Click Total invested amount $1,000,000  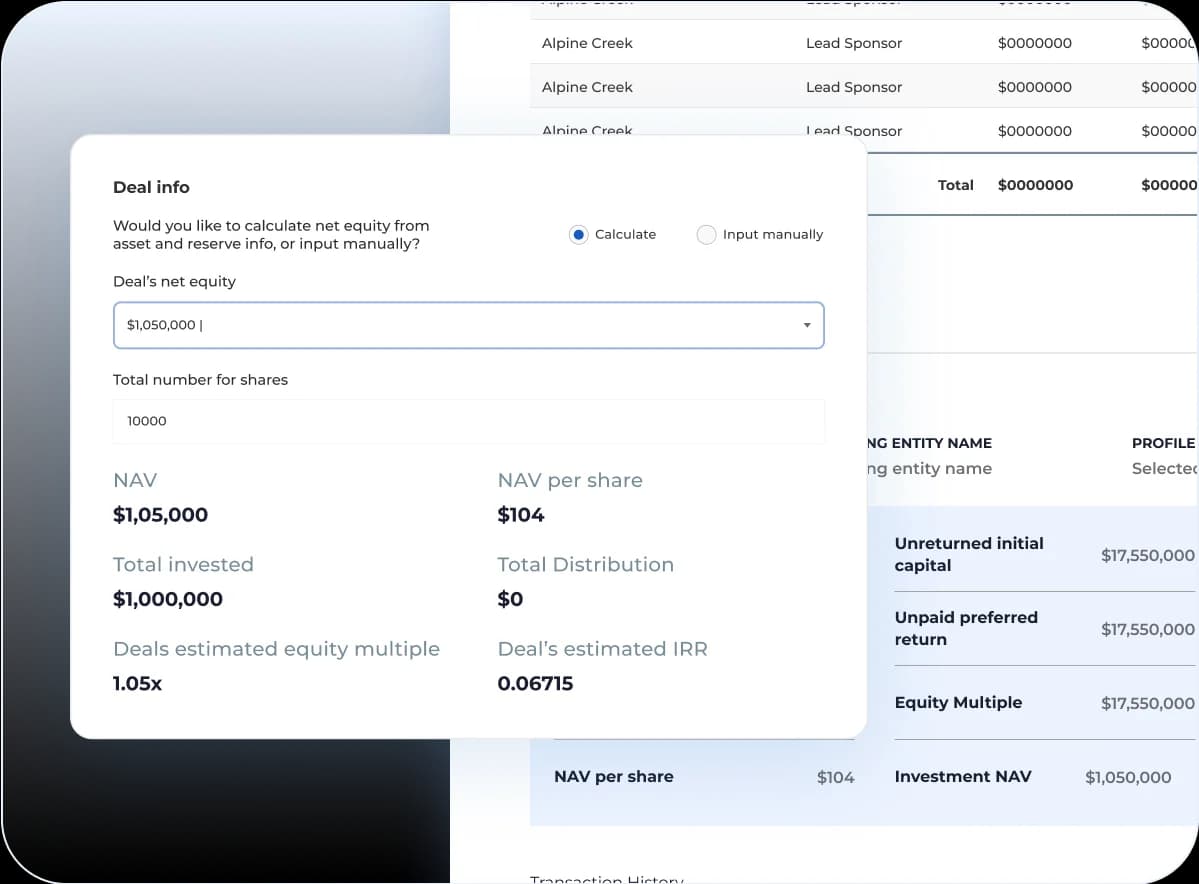click(x=168, y=599)
